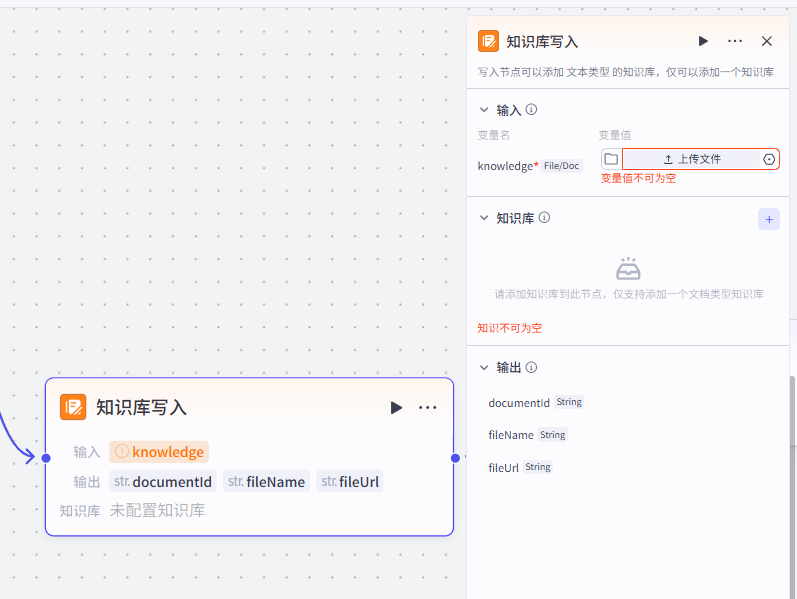The width and height of the screenshot is (797, 599).
Task: Click the orange icon on canvas node
Action: [x=73, y=407]
